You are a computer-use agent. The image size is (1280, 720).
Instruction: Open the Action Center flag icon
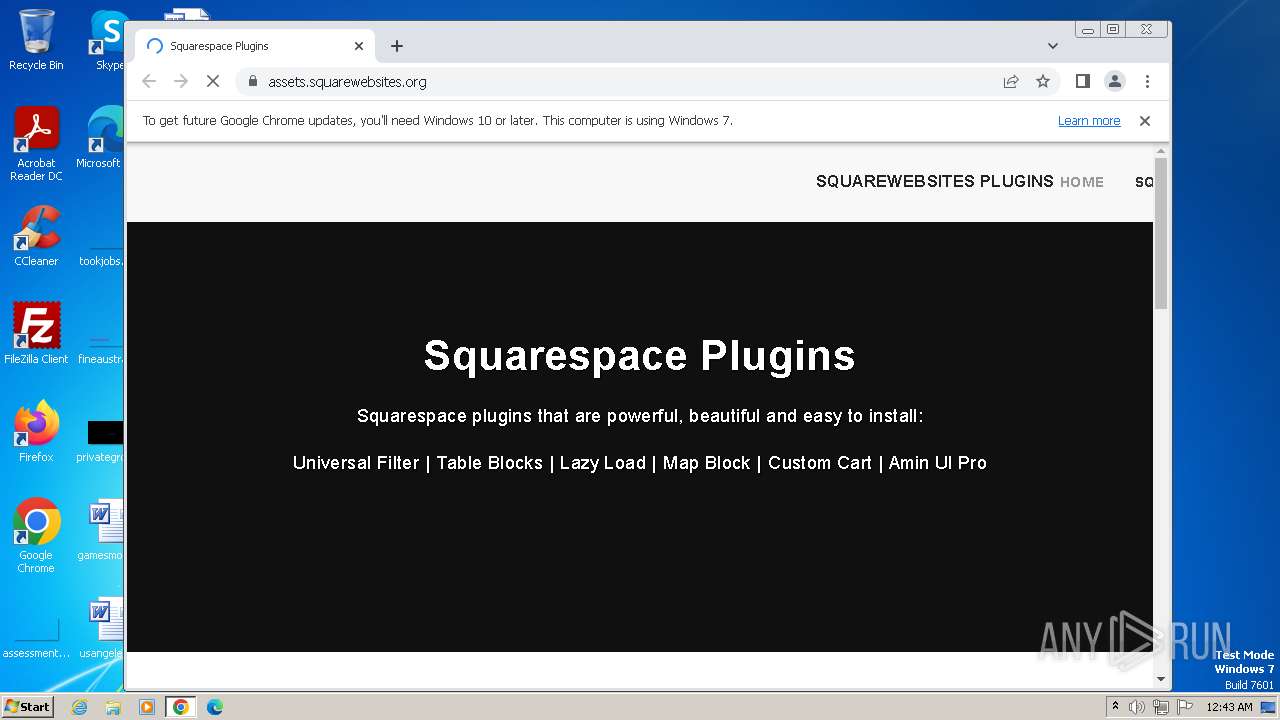1184,707
